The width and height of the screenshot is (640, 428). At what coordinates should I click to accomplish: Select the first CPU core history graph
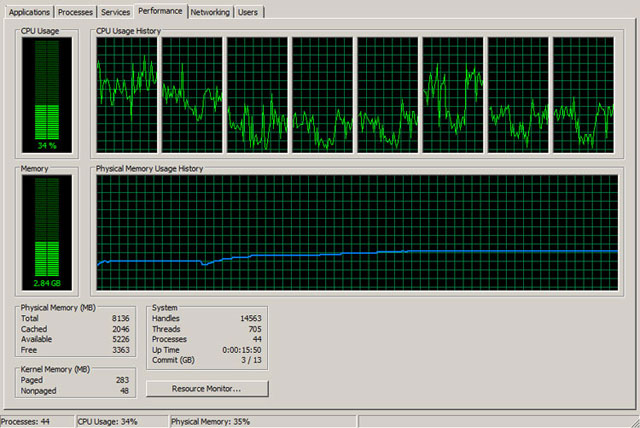click(x=127, y=95)
